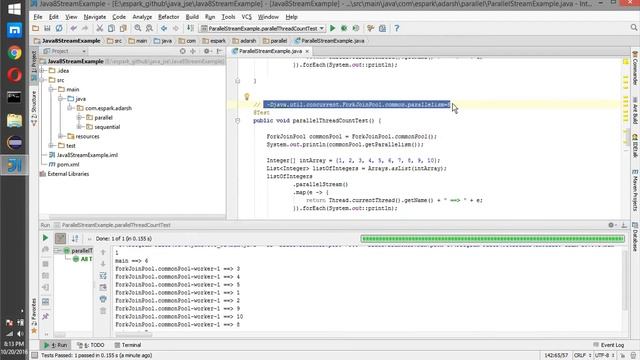Select the ParallelStreamExample.java editor tab
Screen dimensions: 640x360
[270, 51]
